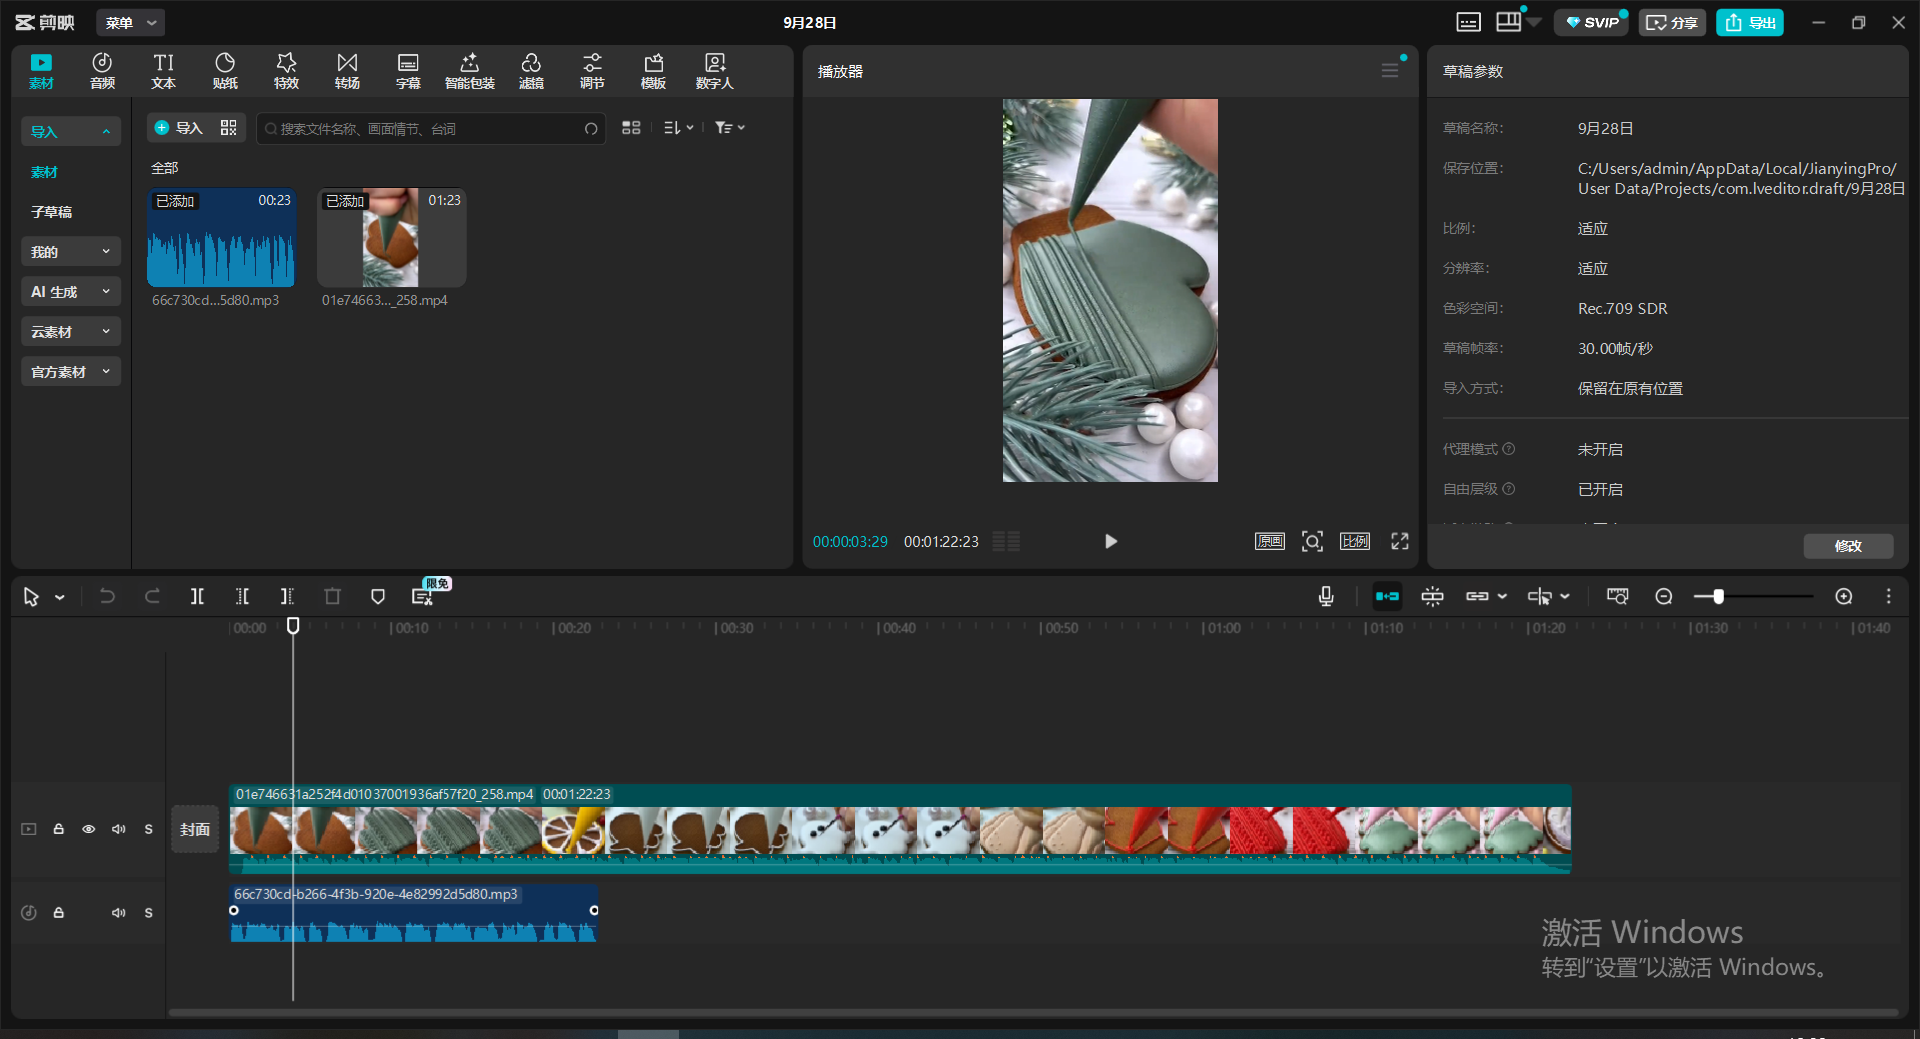Open the 转场 transitions tab
The image size is (1920, 1039).
[x=347, y=71]
